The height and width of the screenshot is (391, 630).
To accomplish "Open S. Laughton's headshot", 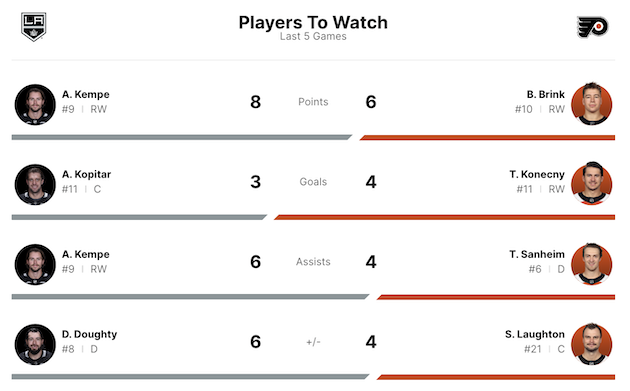I will point(591,344).
